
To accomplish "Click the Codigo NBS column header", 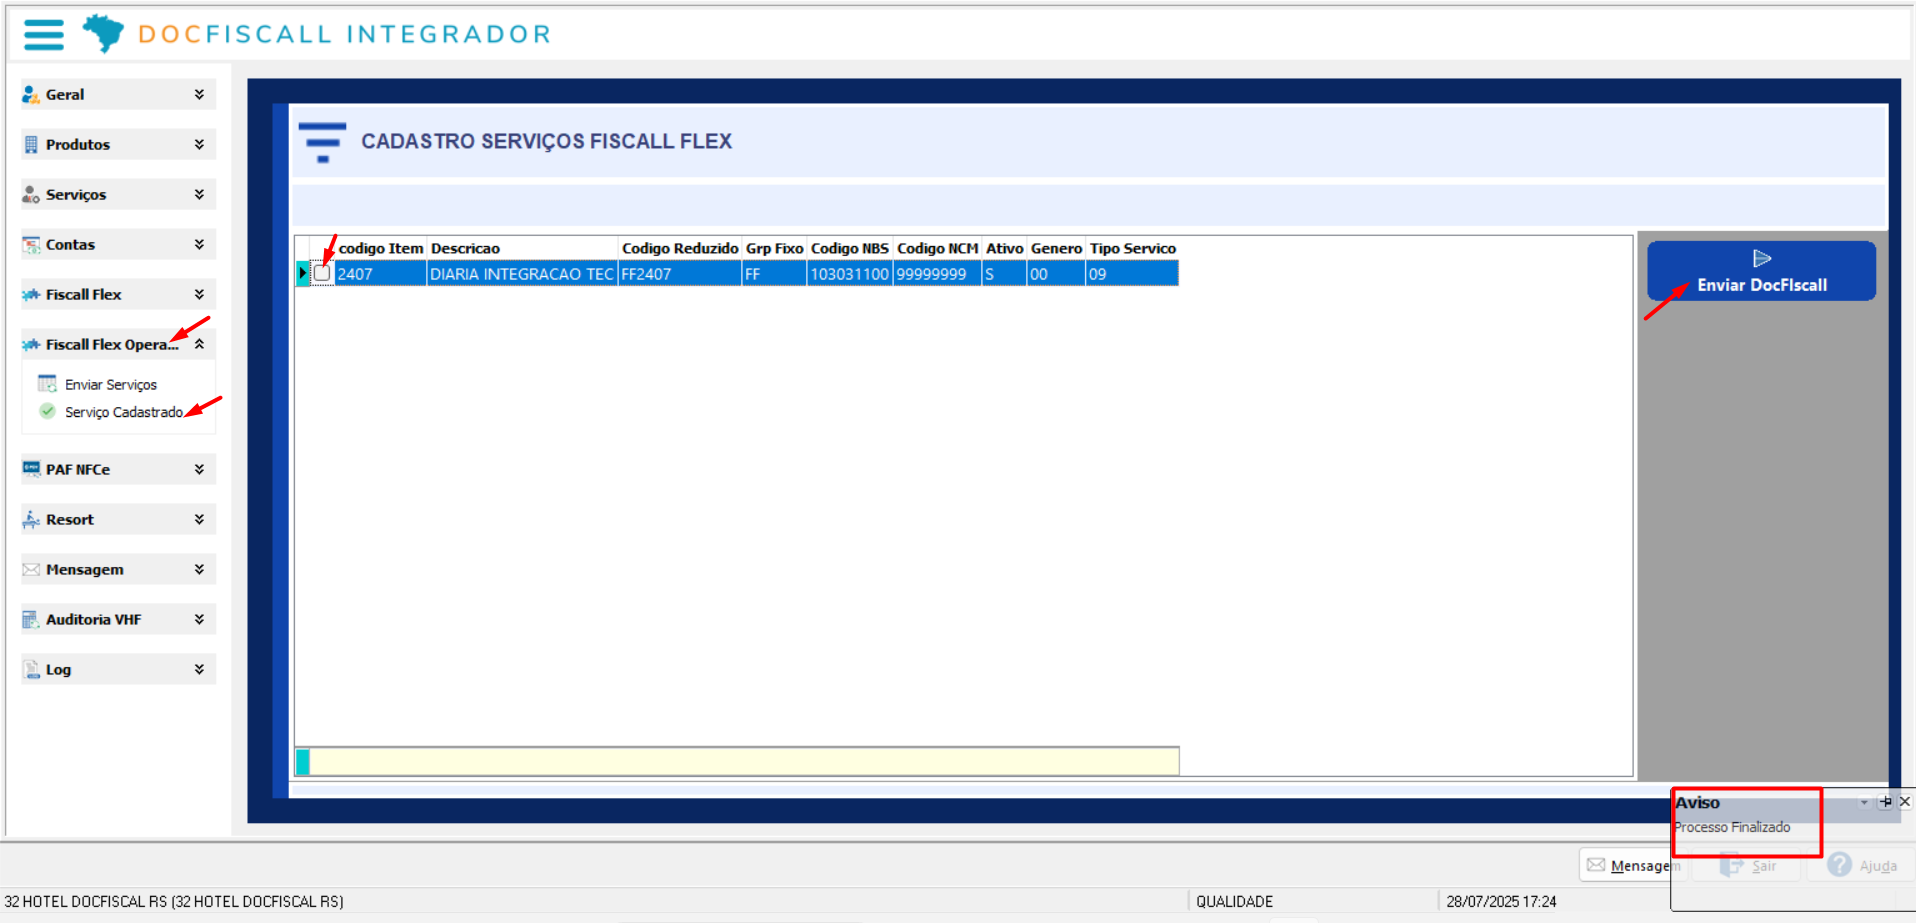I will 850,248.
